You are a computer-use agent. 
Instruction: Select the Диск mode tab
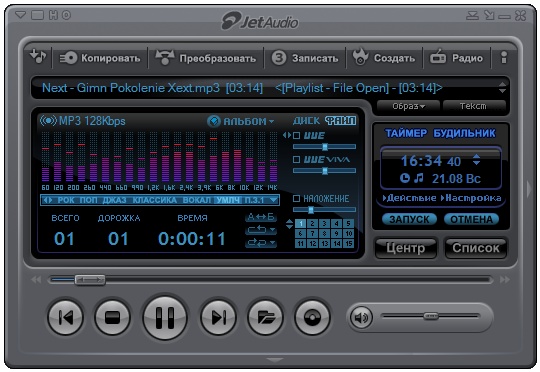(306, 121)
